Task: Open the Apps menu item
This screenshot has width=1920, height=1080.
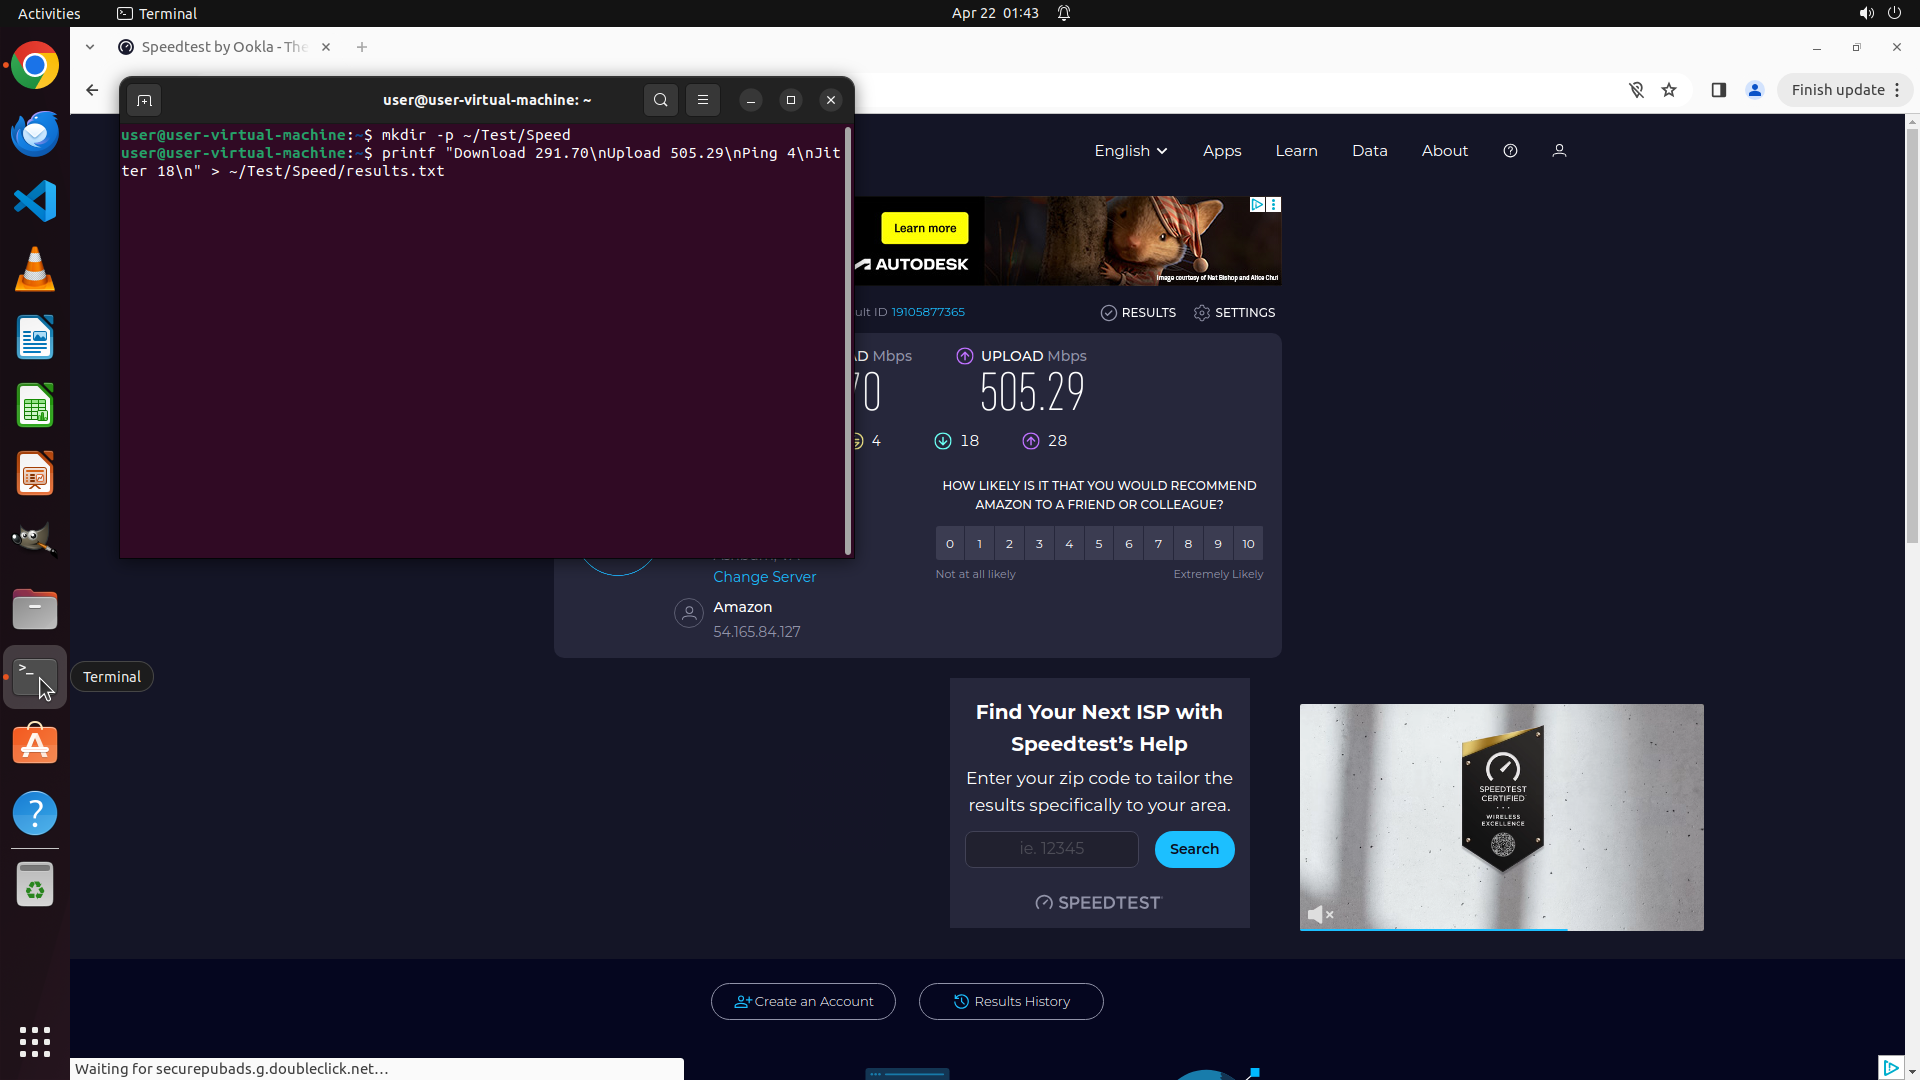Action: 1222,151
